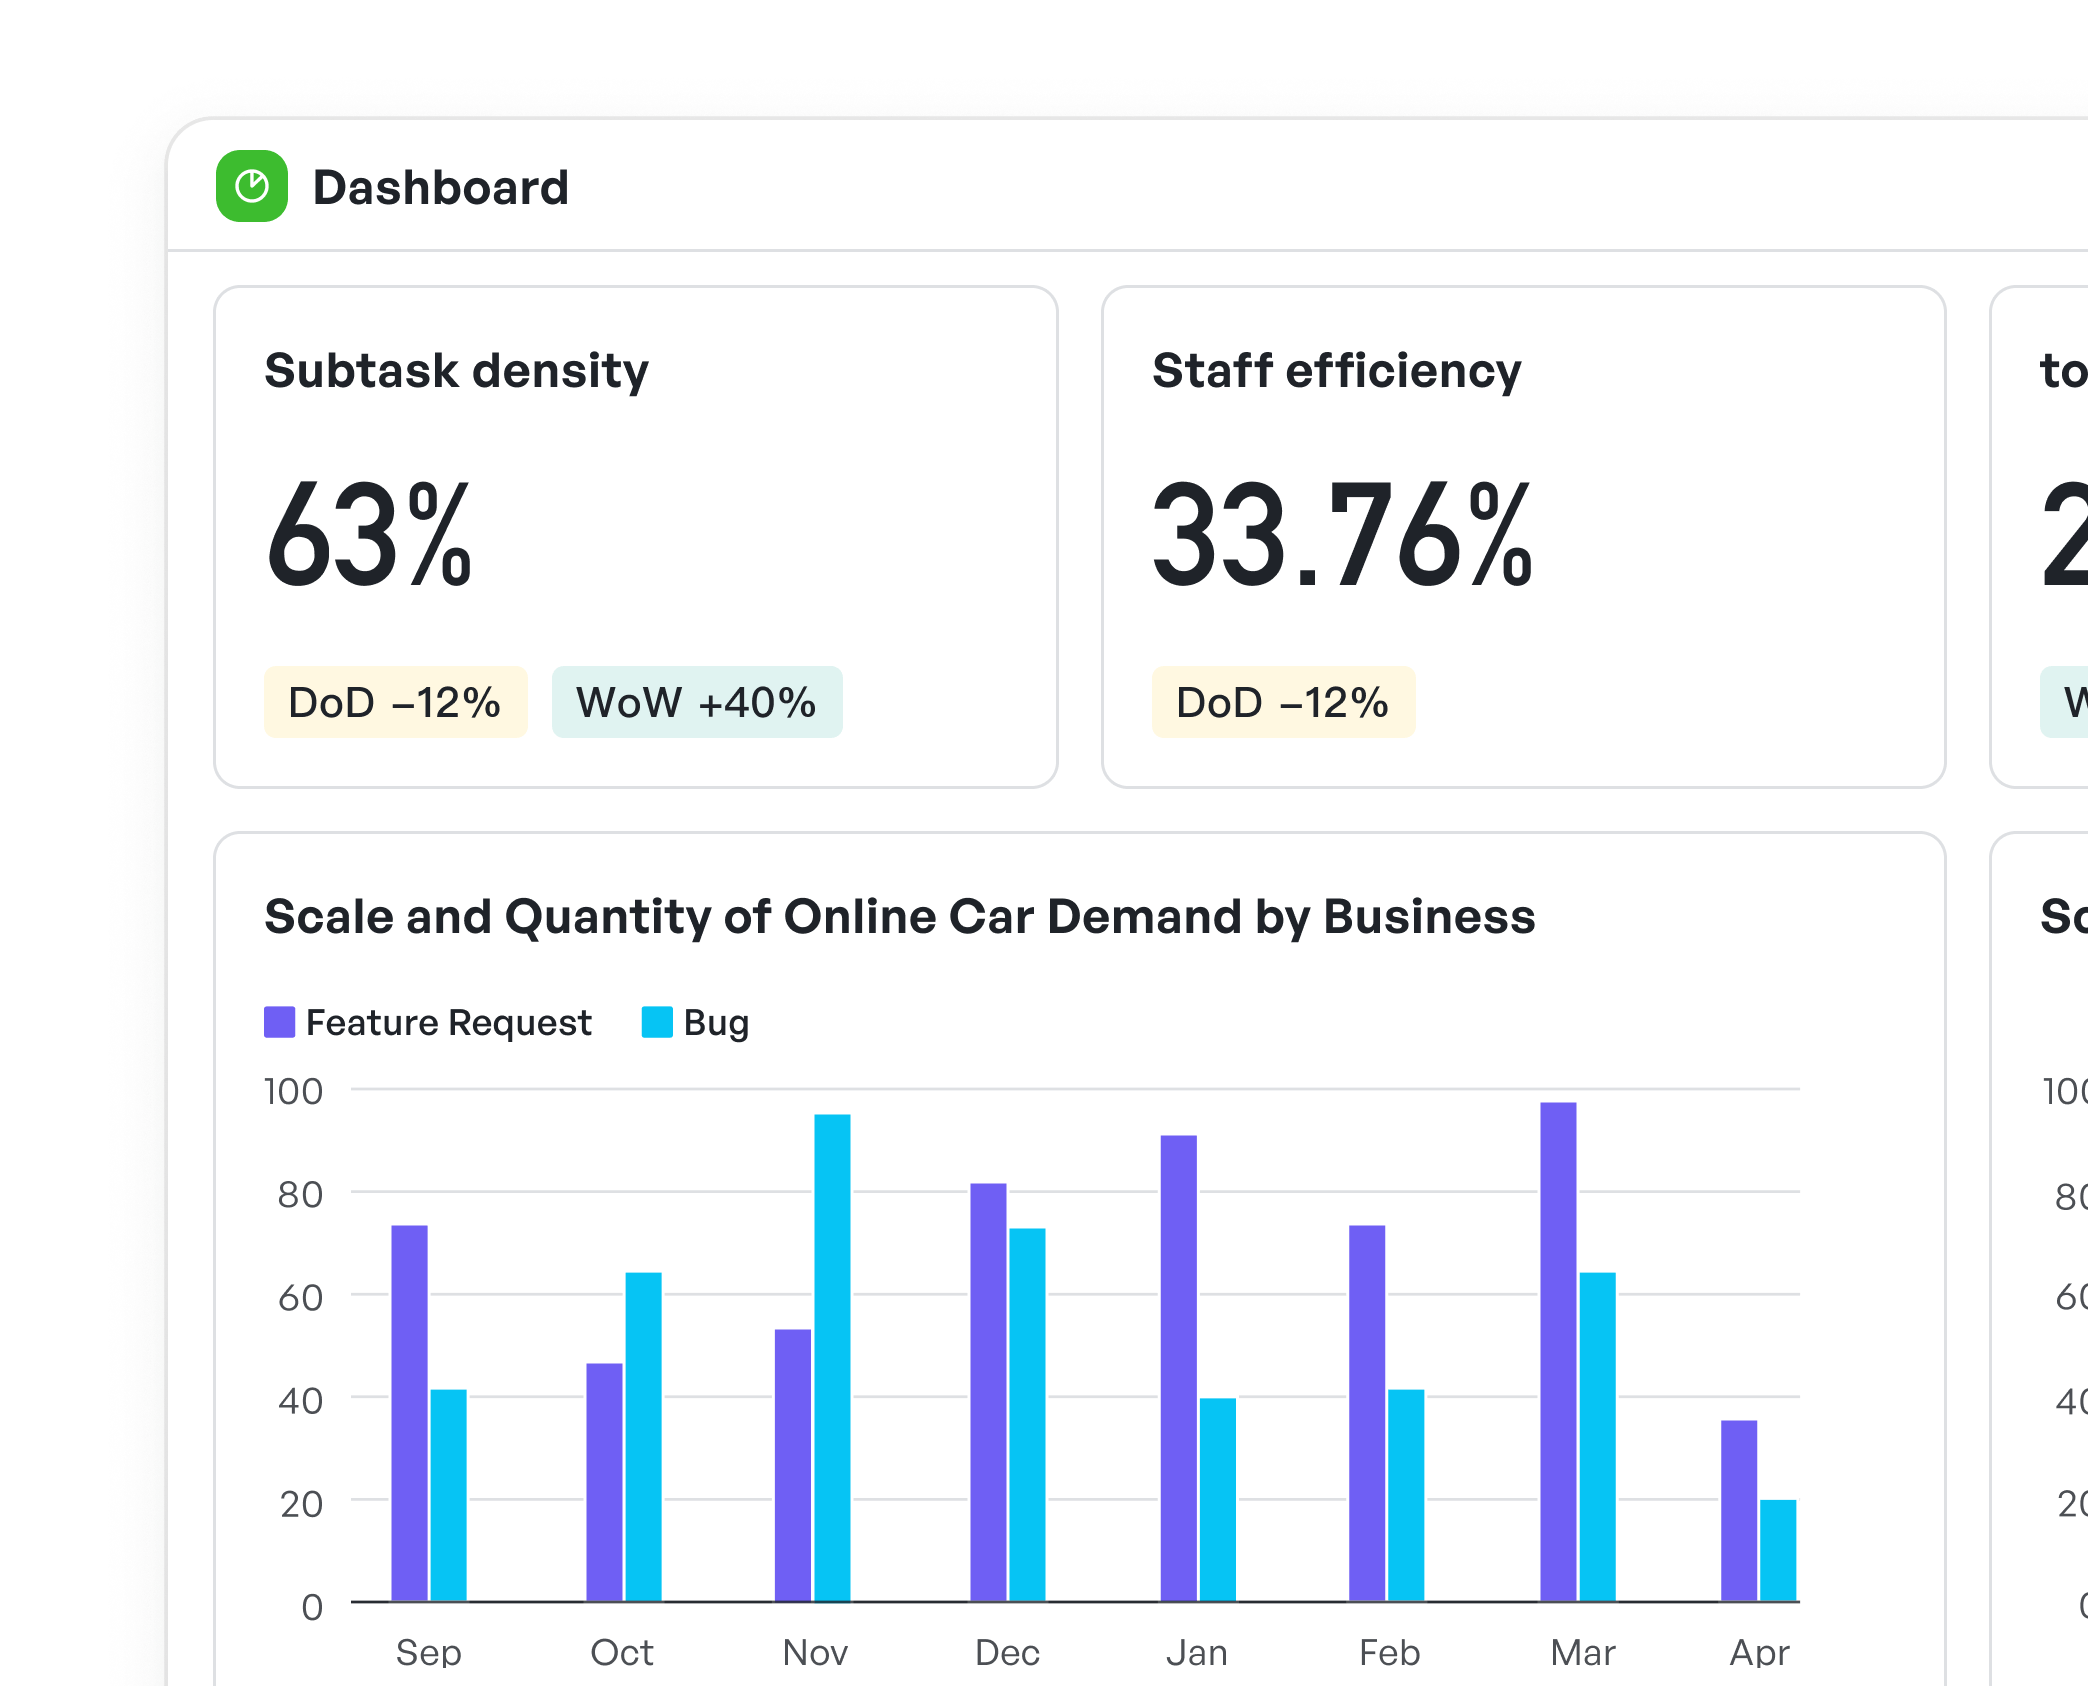Click the Sep x-axis label
Image resolution: width=2088 pixels, height=1686 pixels.
coord(429,1654)
